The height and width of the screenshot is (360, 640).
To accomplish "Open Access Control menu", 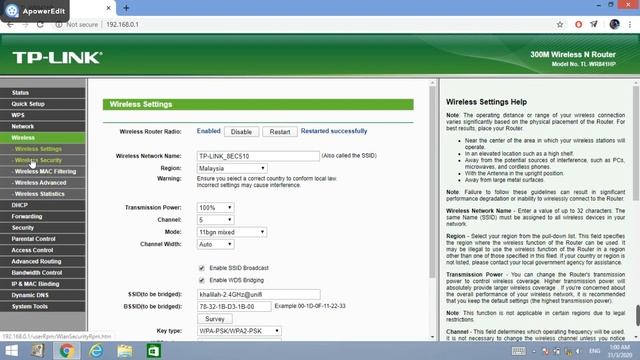I will pyautogui.click(x=43, y=250).
